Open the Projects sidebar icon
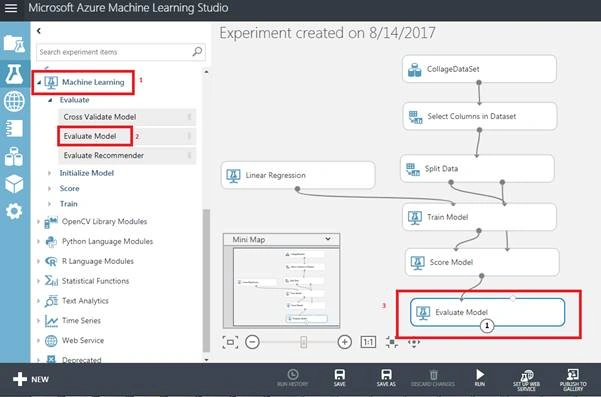Screen dimensions: 601x397 (x=14, y=44)
